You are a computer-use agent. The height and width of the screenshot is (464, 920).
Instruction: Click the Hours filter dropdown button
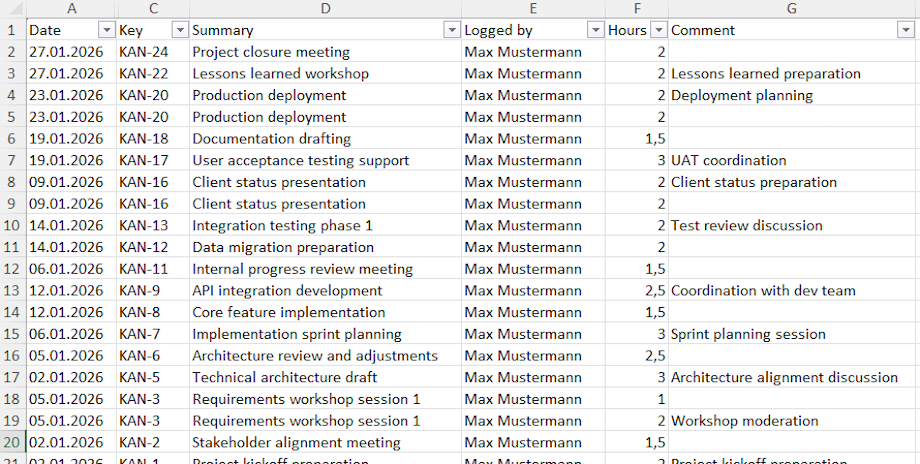click(658, 30)
